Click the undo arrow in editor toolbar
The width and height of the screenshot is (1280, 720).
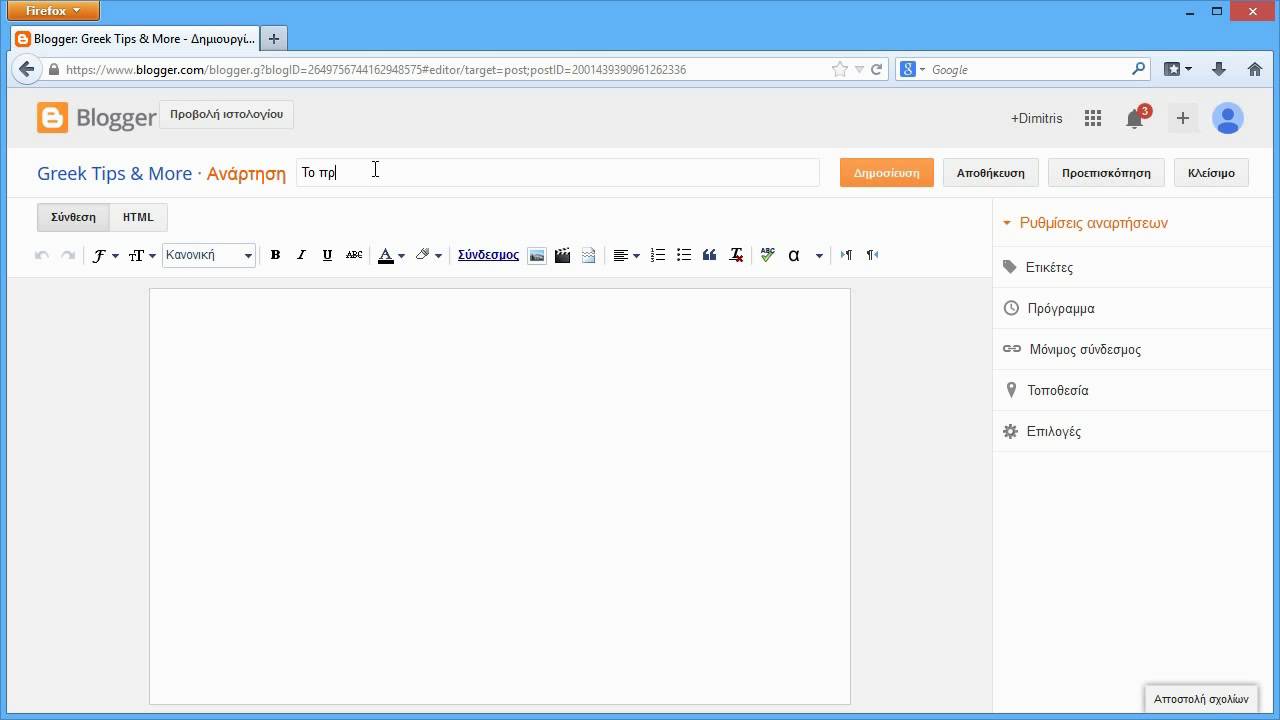coord(41,255)
